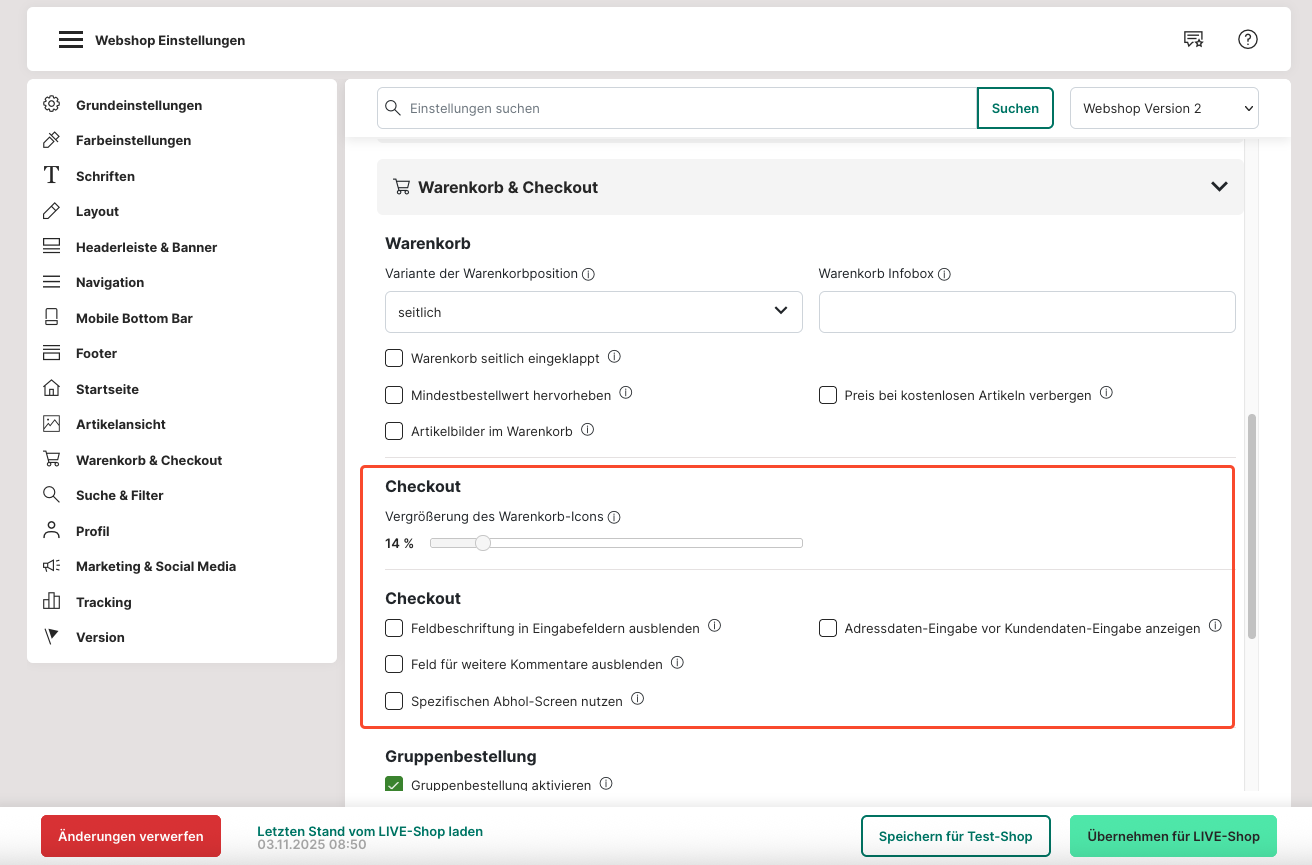Open Variante der Warenkorbposition dropdown
This screenshot has width=1312, height=865.
[x=593, y=312]
